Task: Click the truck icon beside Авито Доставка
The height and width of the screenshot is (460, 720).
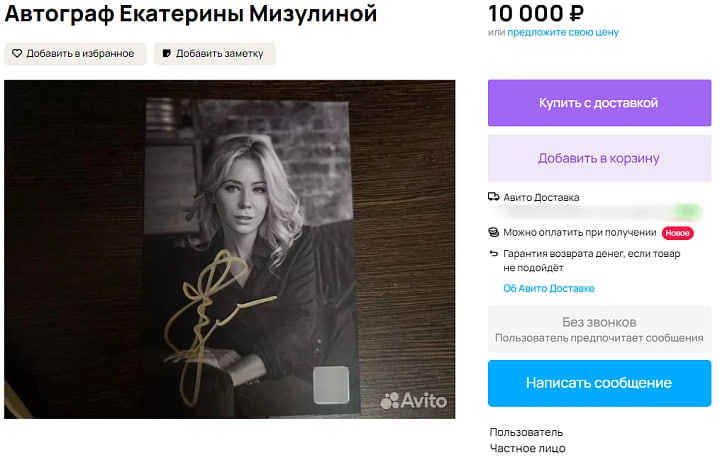Action: coord(494,197)
